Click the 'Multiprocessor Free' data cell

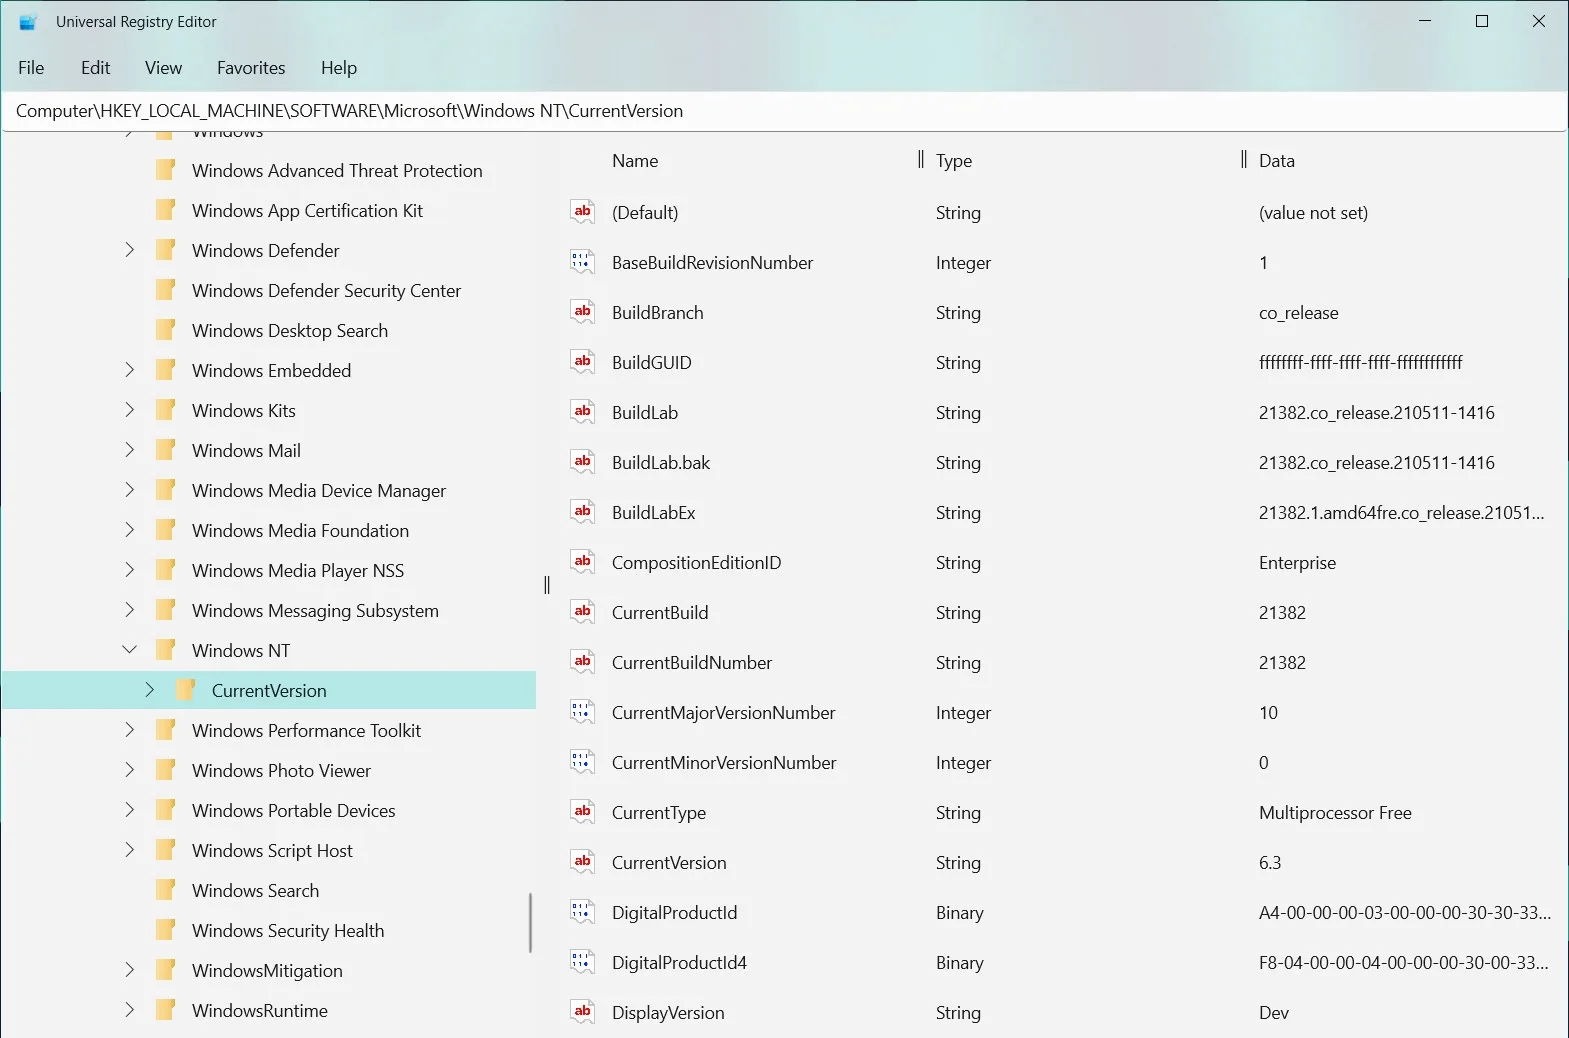coord(1335,813)
